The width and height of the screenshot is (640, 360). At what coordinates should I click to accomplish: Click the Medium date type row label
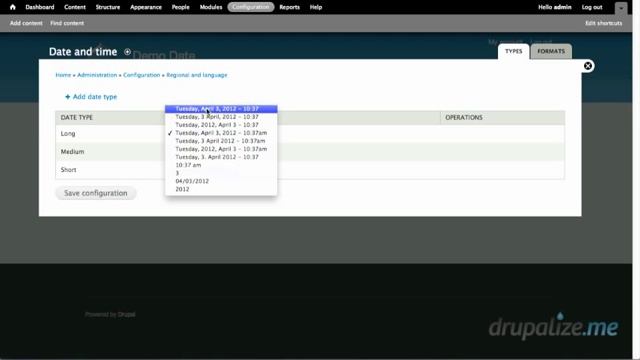72,151
